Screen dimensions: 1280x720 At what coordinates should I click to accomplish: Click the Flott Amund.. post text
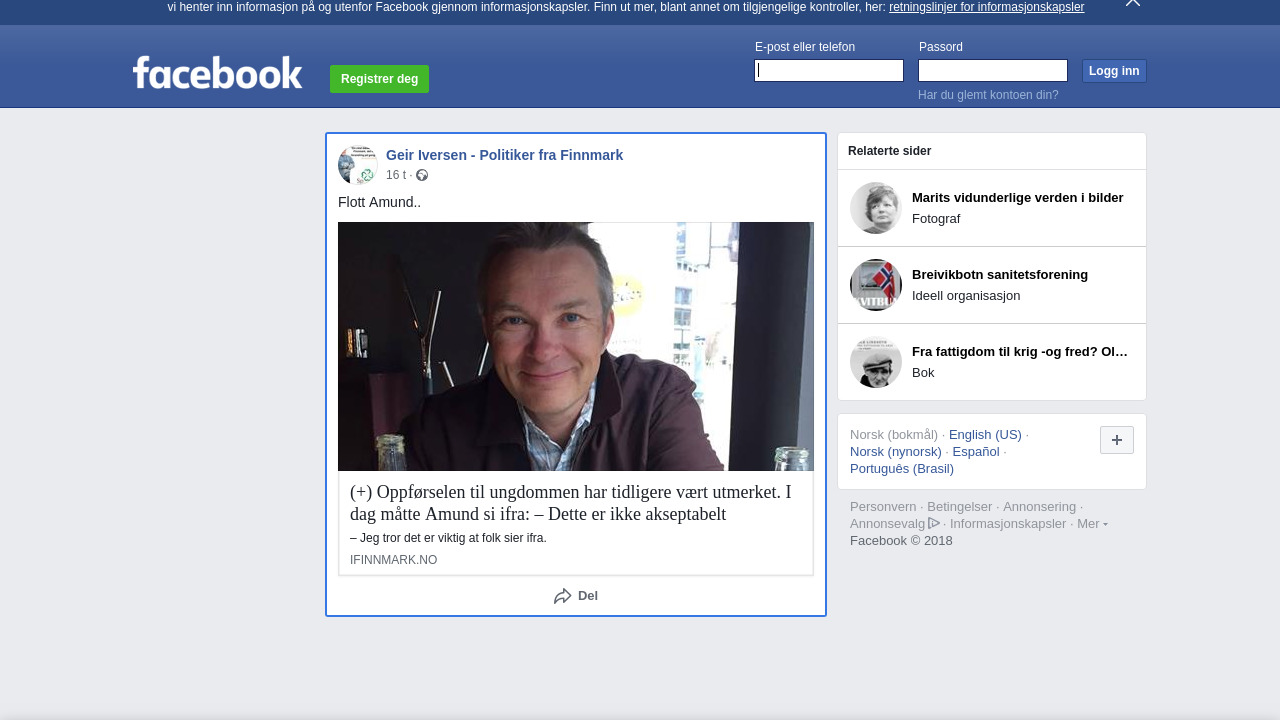coord(380,202)
